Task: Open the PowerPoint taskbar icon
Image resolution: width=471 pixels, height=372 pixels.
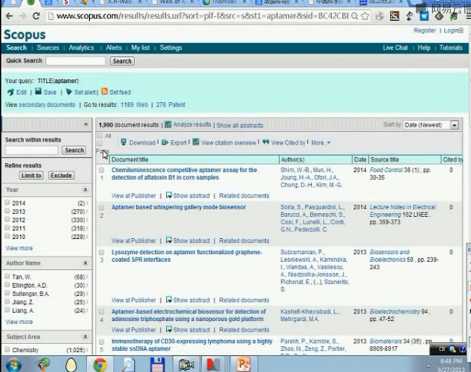Action: [x=243, y=365]
